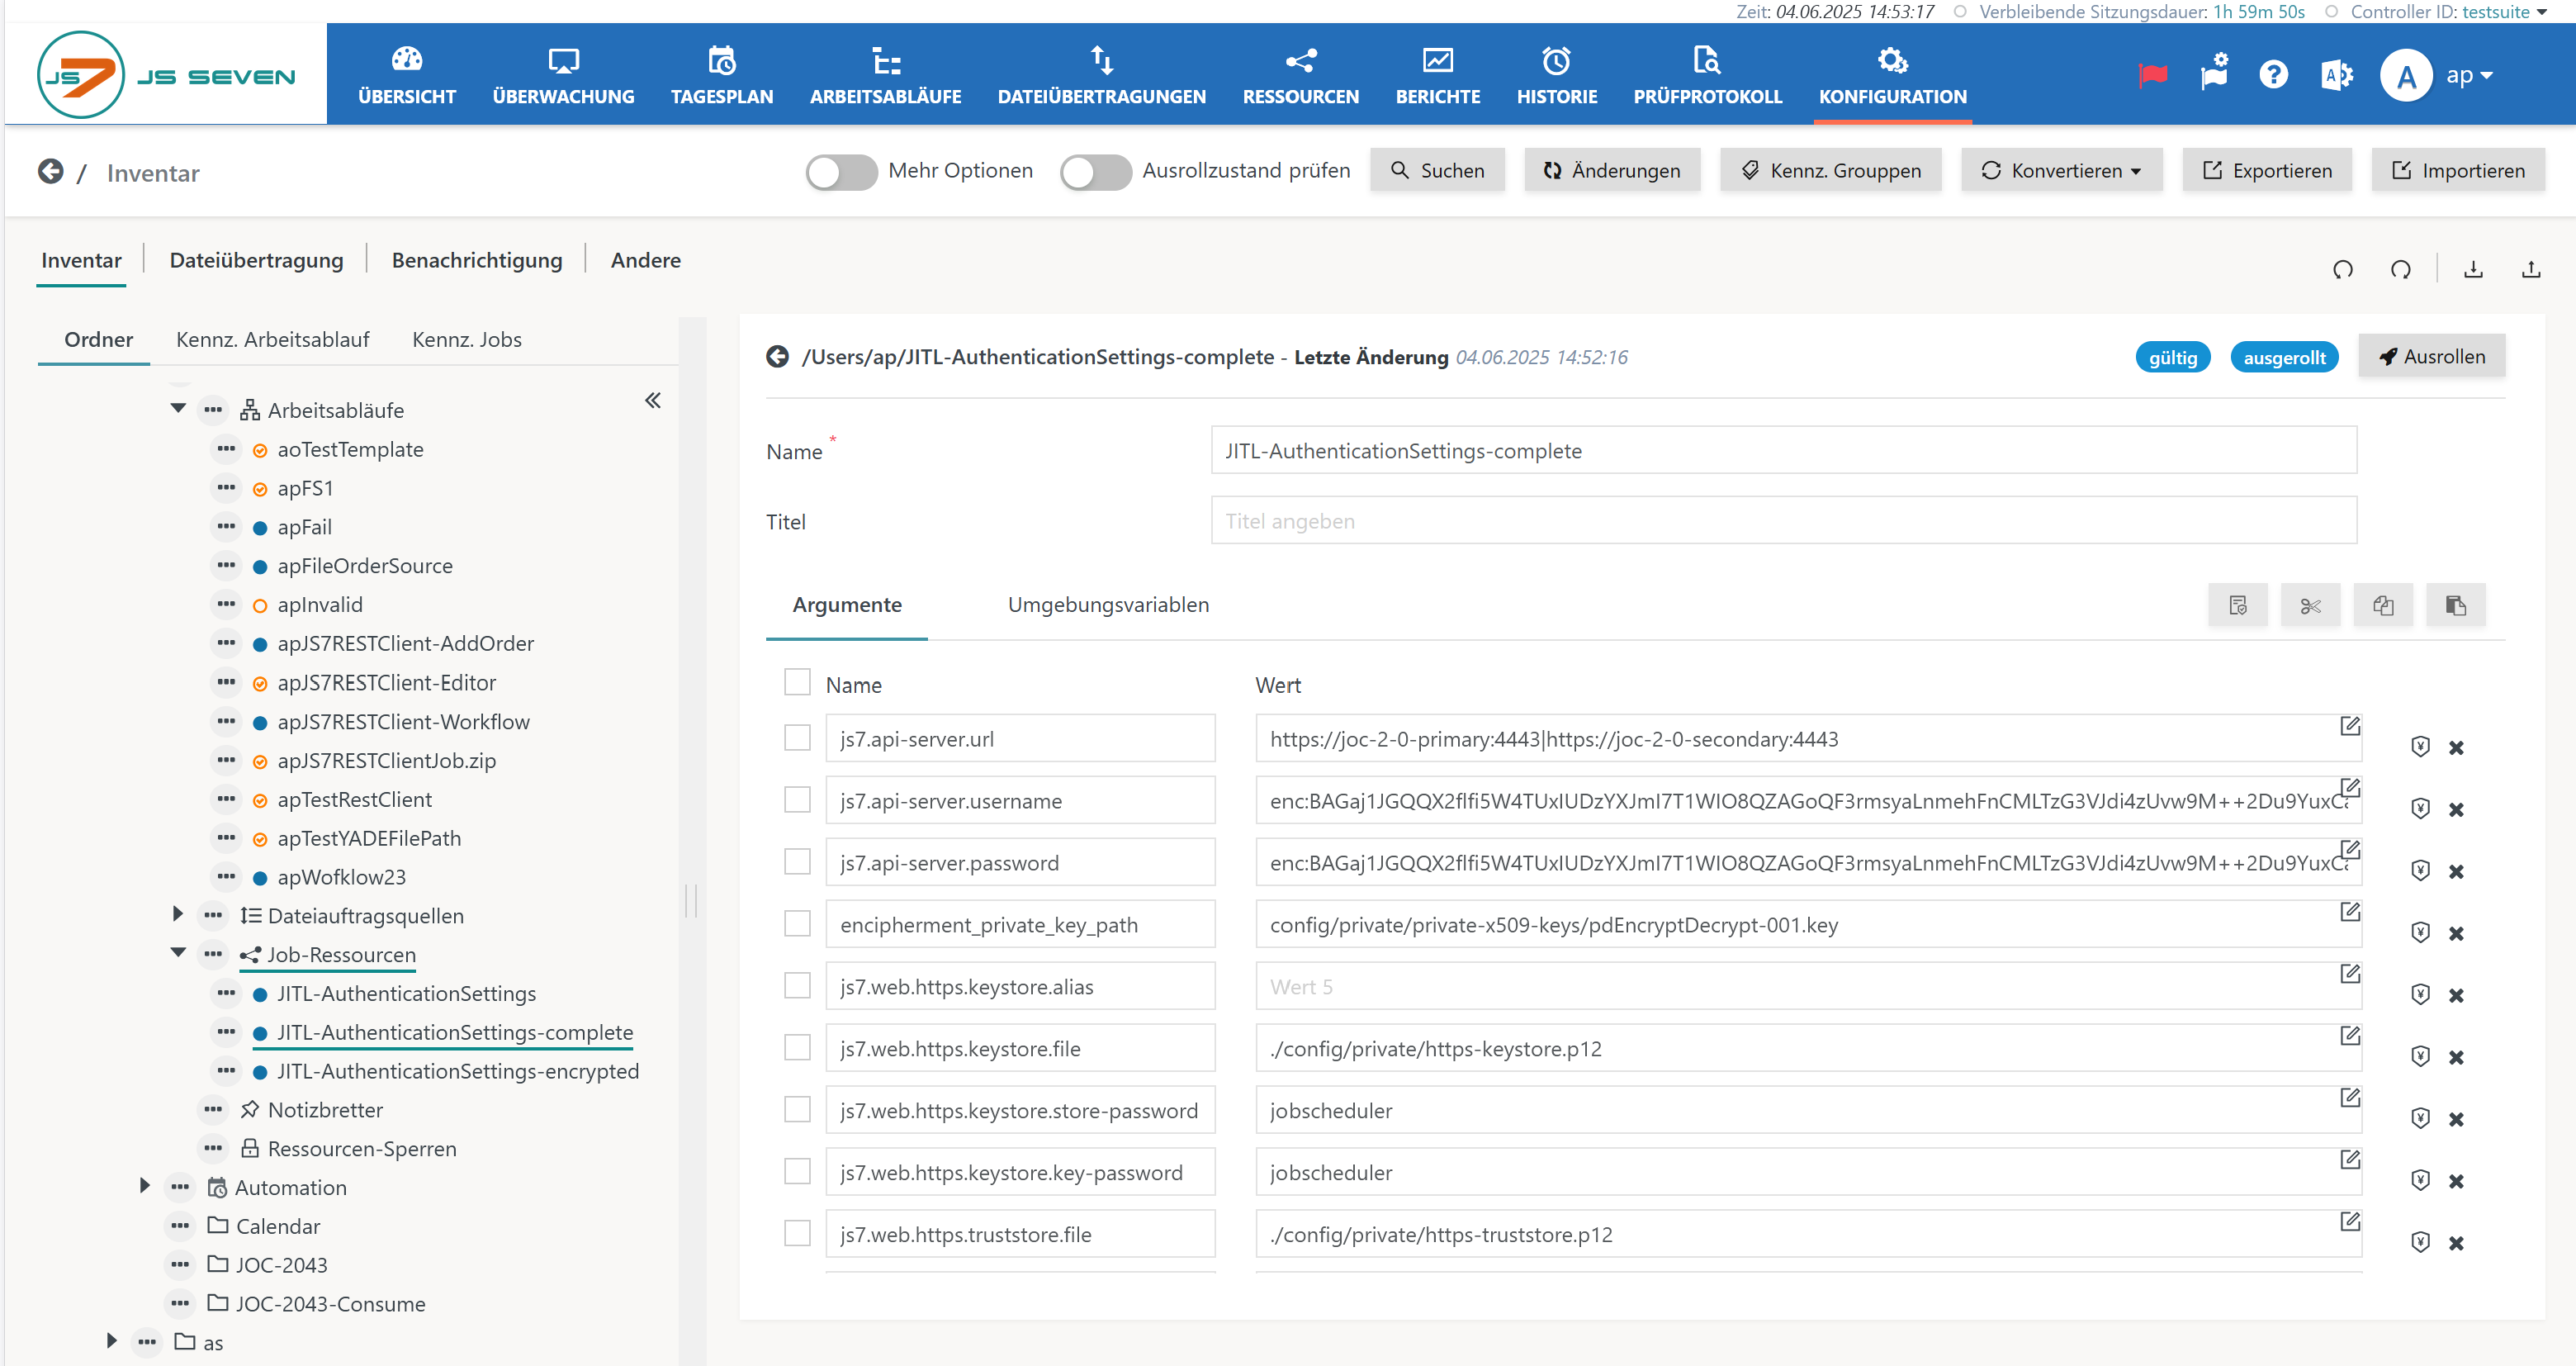Check the select-all box in the Name header
Image resolution: width=2576 pixels, height=1366 pixels.
[797, 682]
